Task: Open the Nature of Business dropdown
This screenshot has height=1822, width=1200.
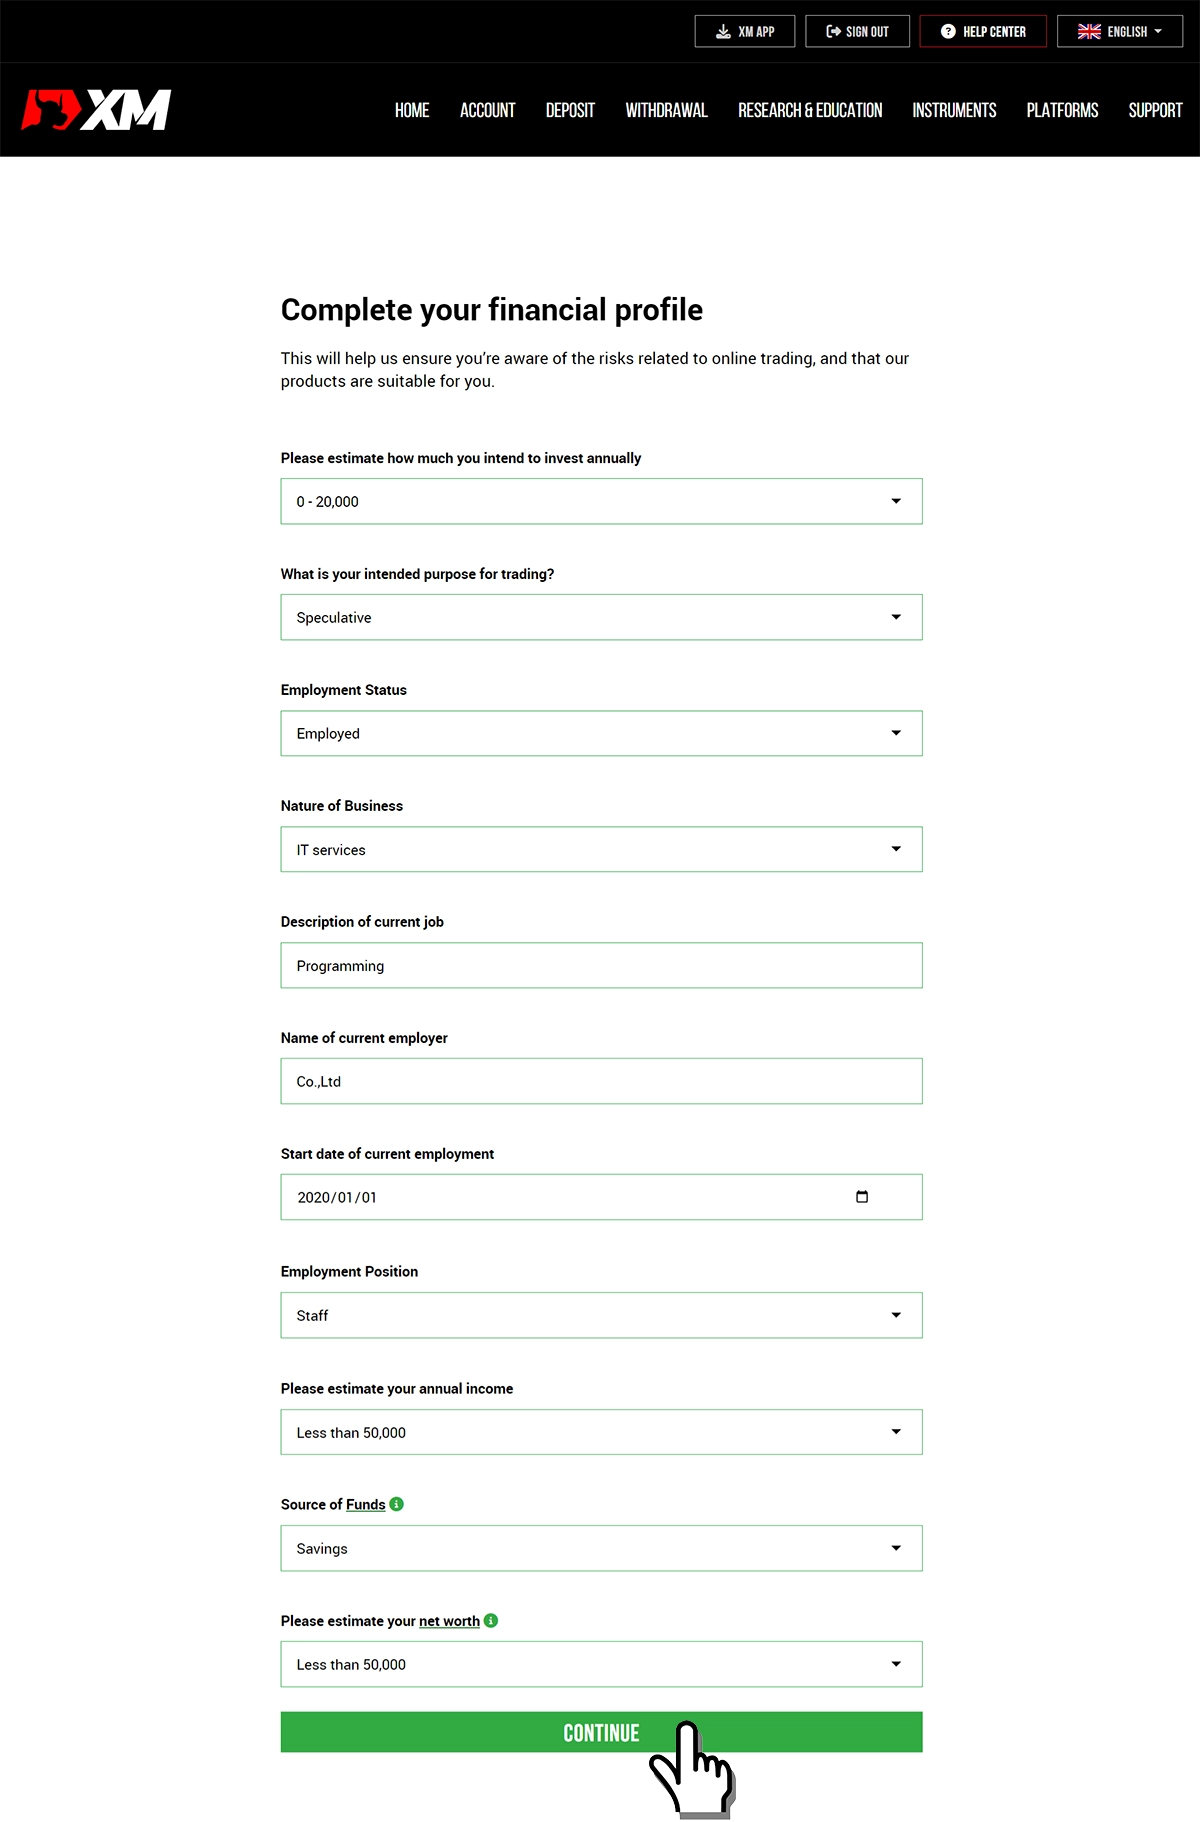Action: [x=601, y=849]
